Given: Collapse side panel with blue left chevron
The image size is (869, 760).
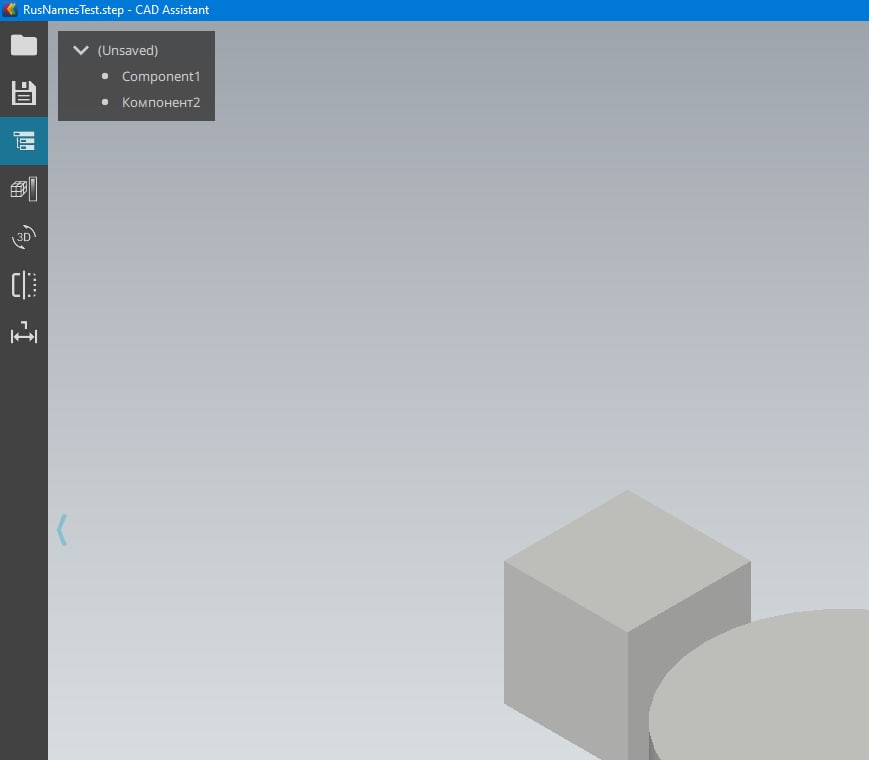Looking at the screenshot, I should coord(62,530).
